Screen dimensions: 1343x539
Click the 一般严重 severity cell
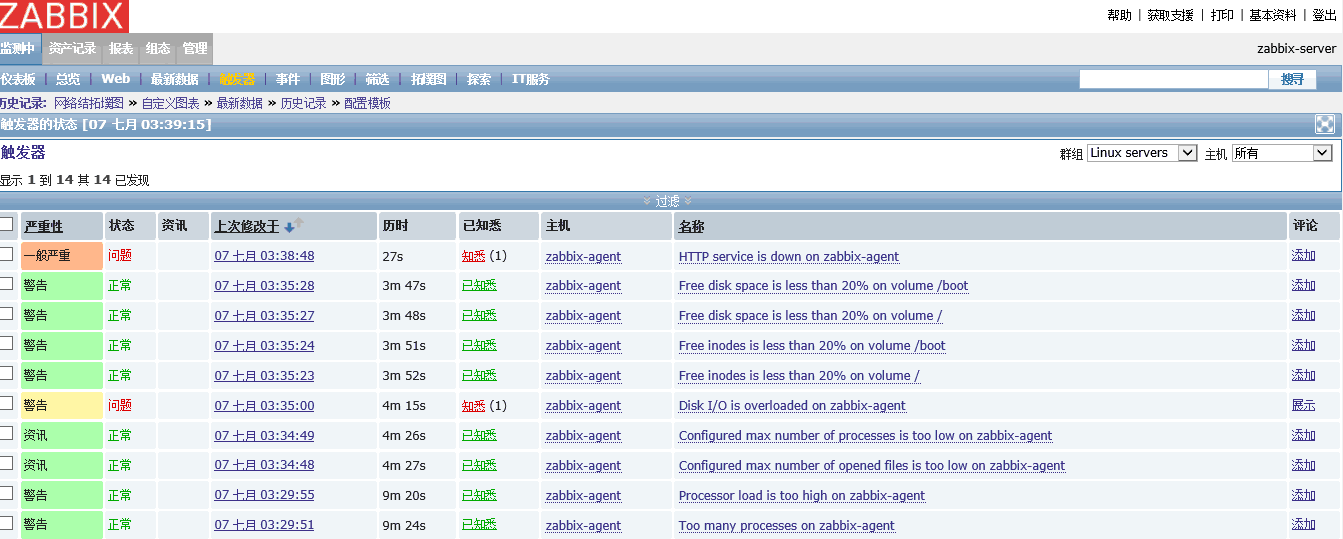61,255
